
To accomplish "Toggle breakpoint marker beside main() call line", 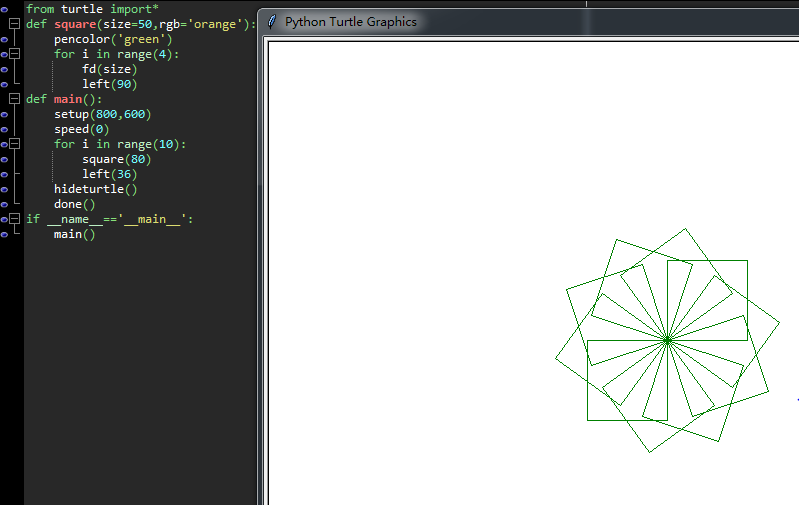I will (4, 234).
